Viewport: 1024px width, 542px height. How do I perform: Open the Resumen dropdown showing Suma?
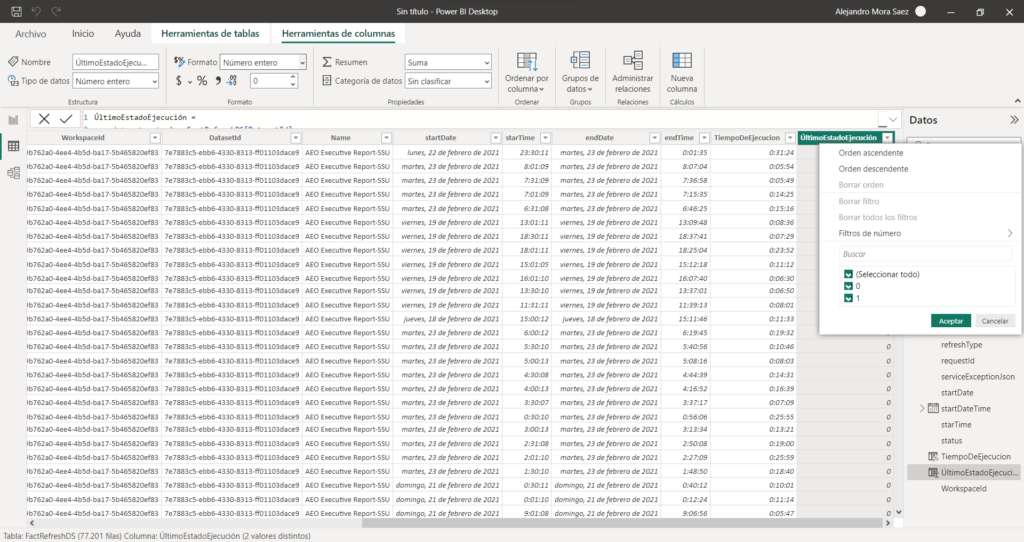coord(447,62)
